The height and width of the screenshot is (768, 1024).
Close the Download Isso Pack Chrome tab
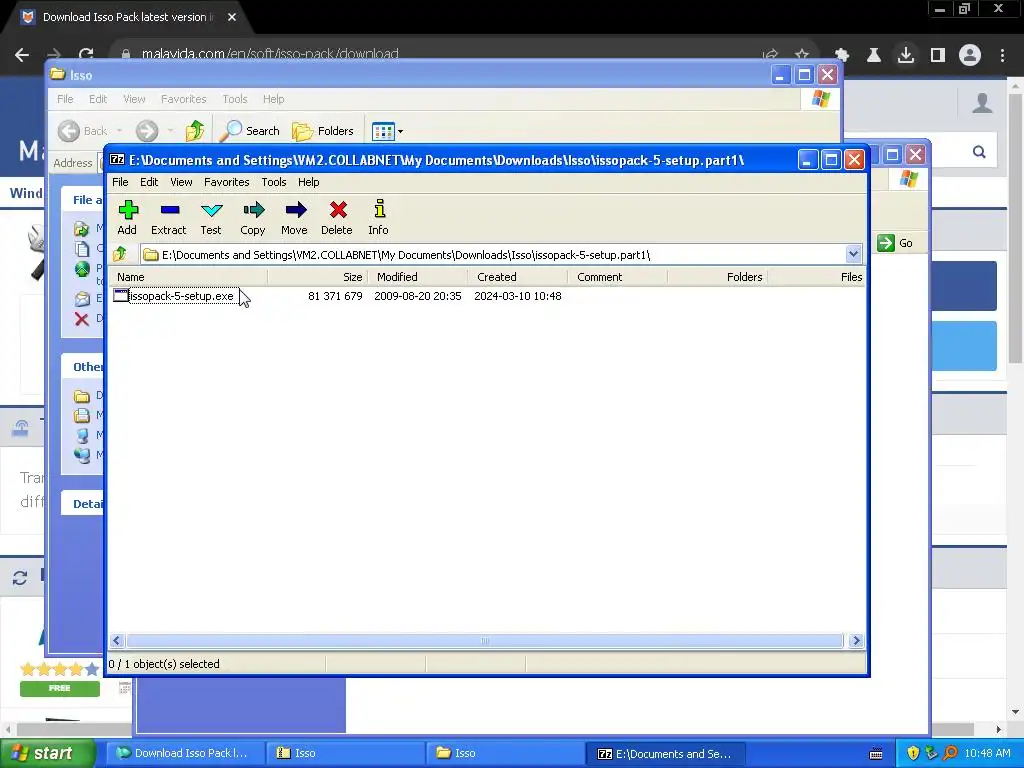232,17
